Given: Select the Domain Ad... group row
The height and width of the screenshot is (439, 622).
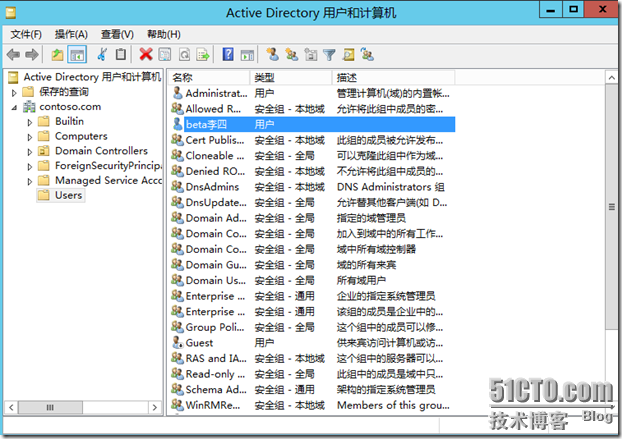Looking at the screenshot, I should coord(313,218).
